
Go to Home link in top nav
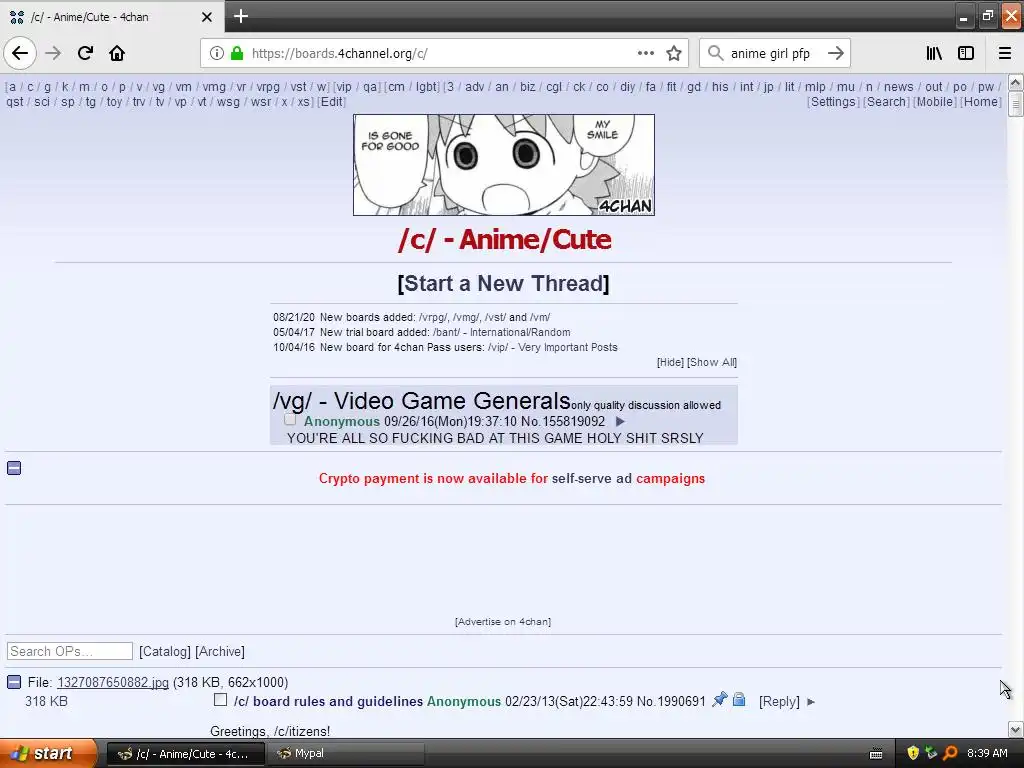pos(981,102)
